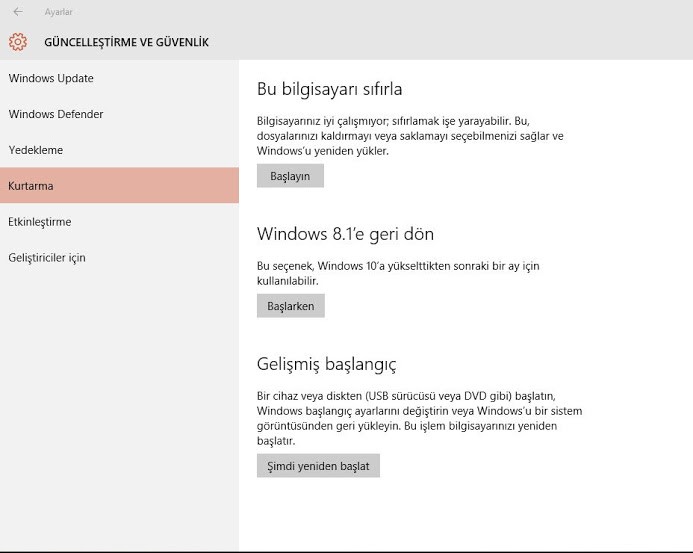Go back using the arrow icon

[18, 12]
